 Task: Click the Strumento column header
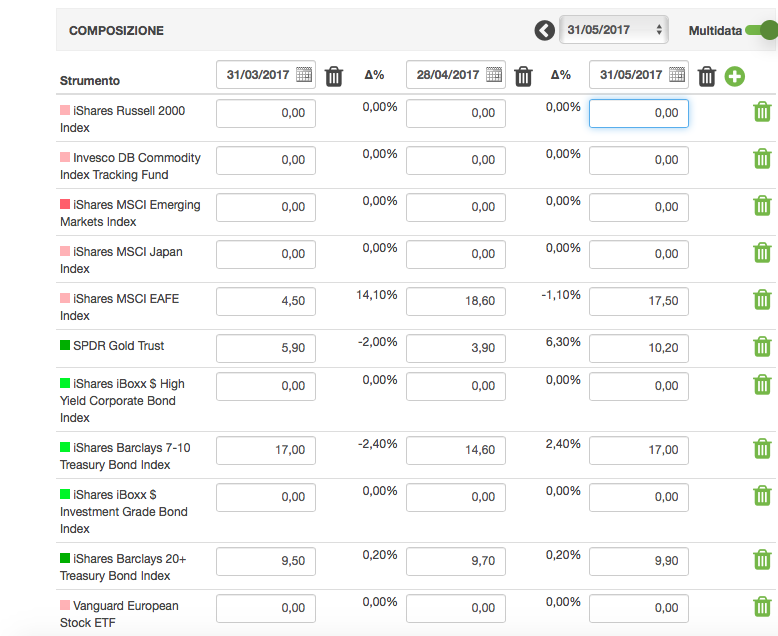pos(90,80)
